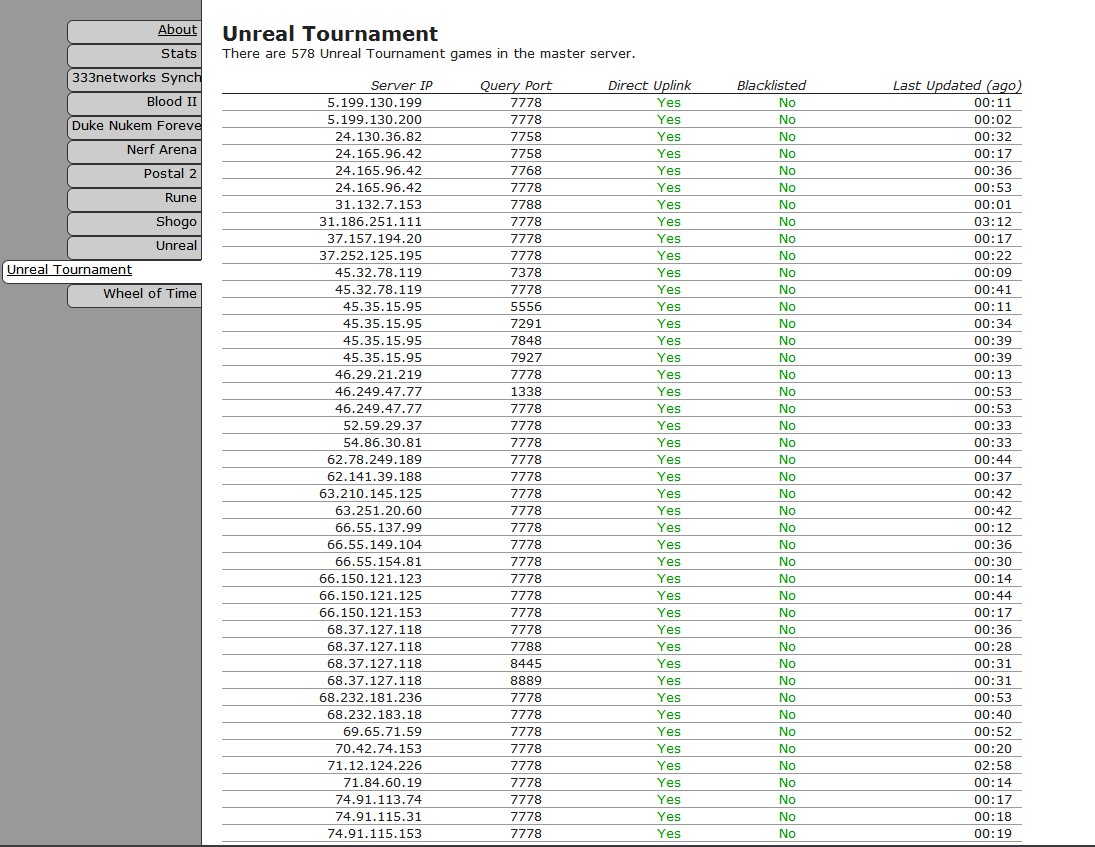Select server IP 71.84.60.19
Image resolution: width=1095 pixels, height=847 pixels.
tap(383, 782)
